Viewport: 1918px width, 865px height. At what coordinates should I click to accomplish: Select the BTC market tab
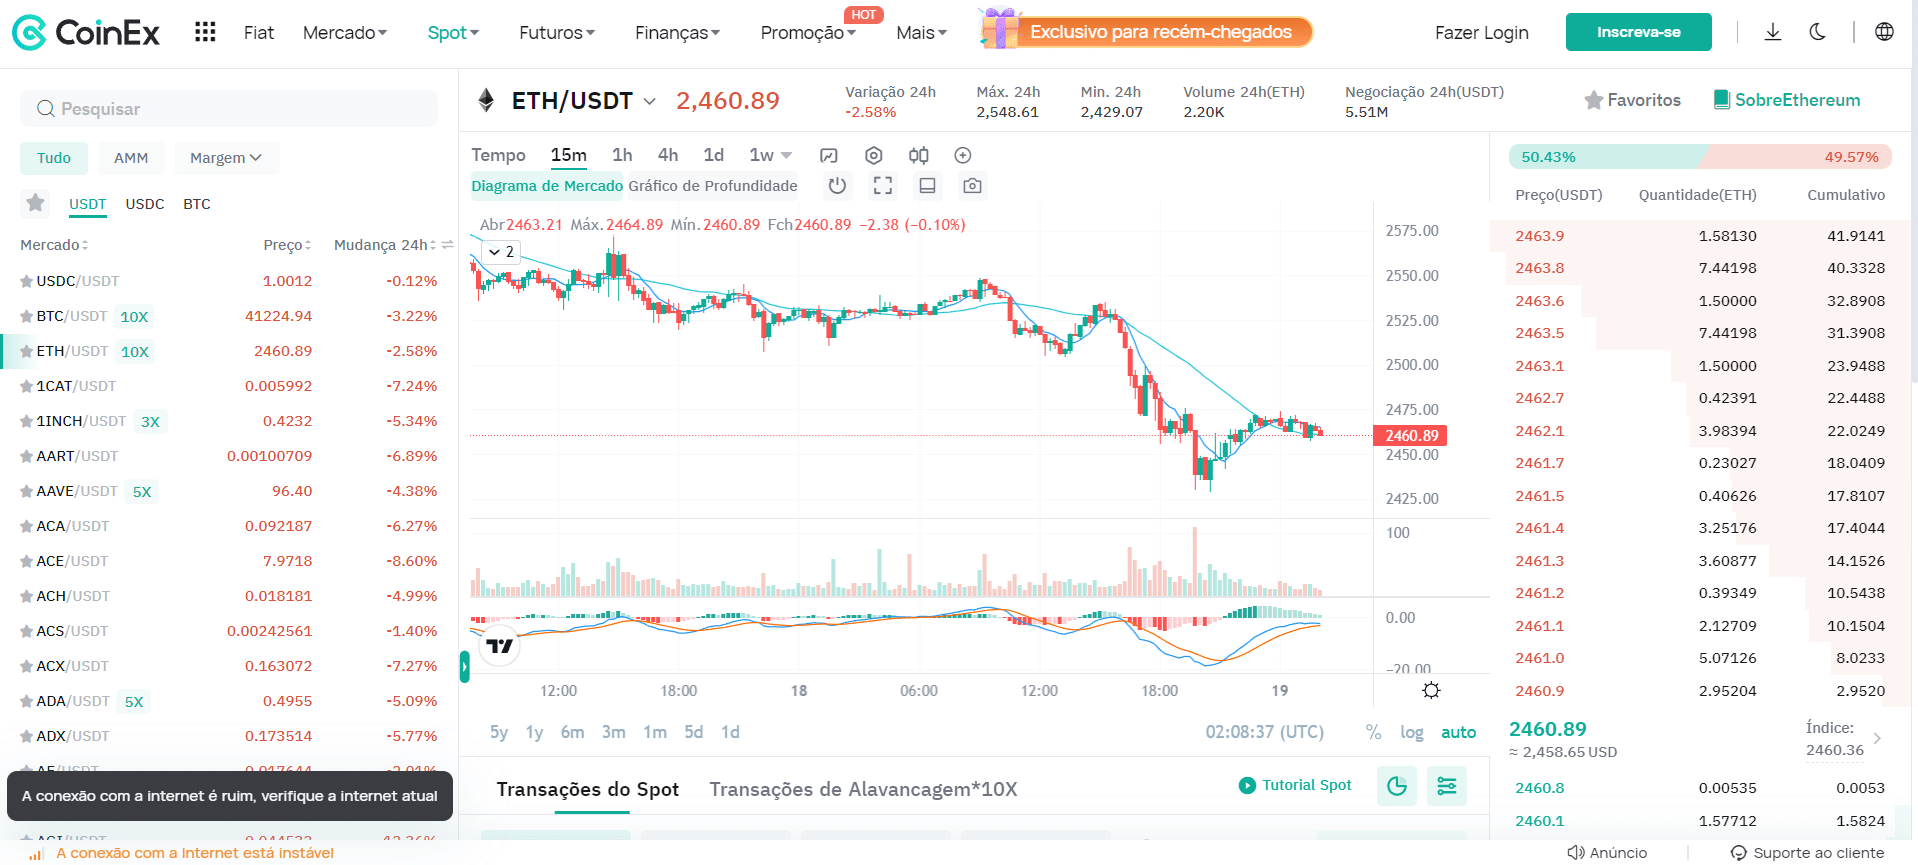[197, 204]
